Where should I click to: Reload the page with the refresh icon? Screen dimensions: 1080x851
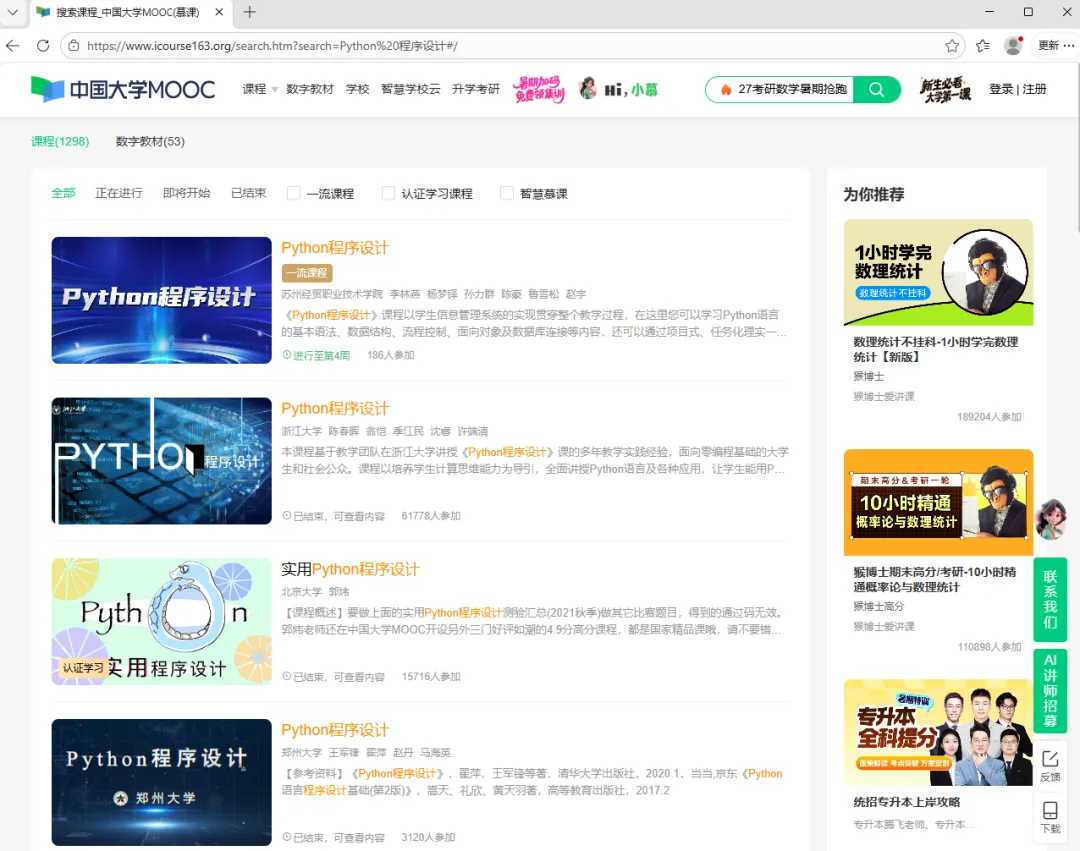[43, 46]
